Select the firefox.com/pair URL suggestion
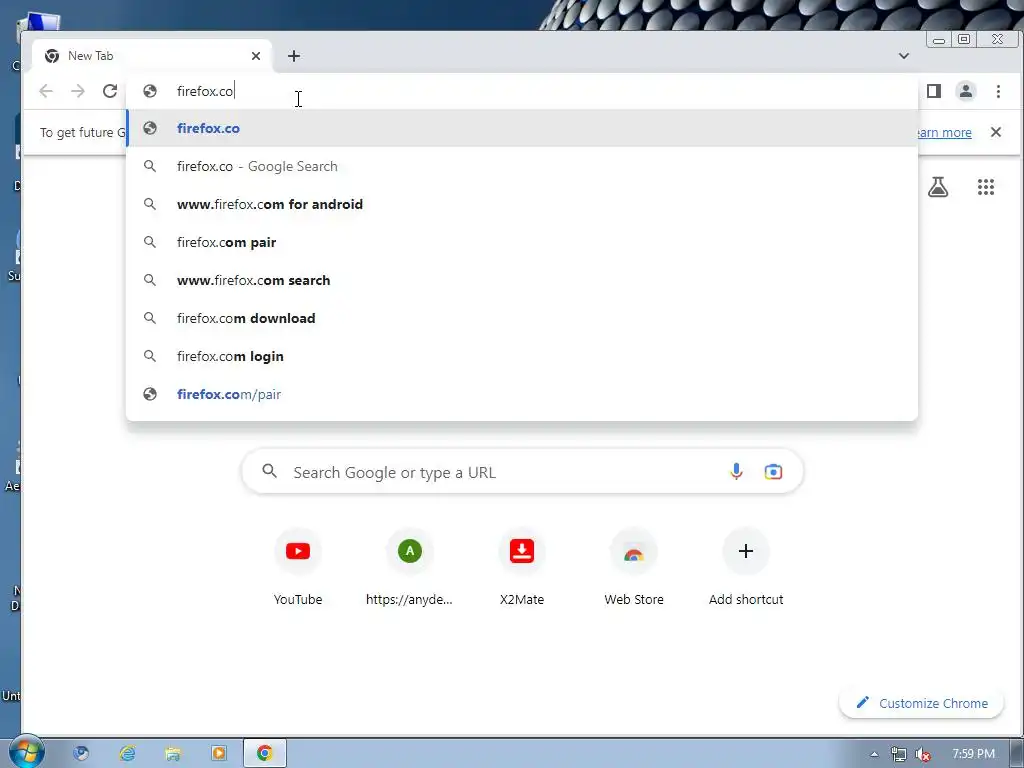The width and height of the screenshot is (1024, 768). 522,394
